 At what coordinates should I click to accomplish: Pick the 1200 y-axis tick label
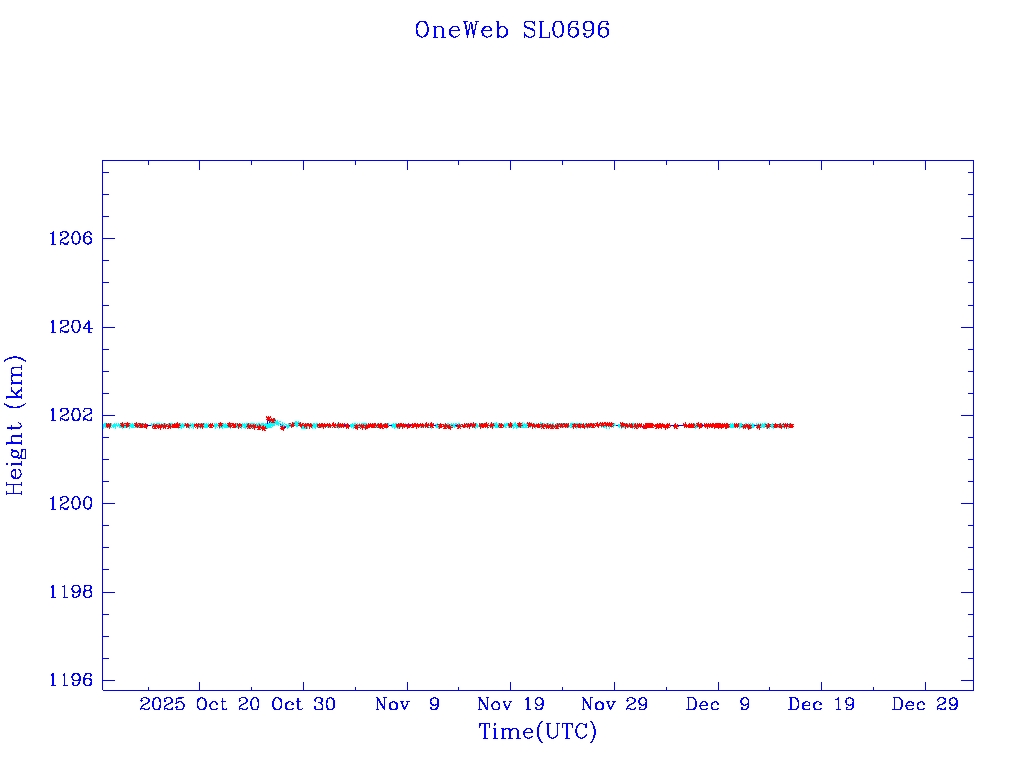coord(70,503)
